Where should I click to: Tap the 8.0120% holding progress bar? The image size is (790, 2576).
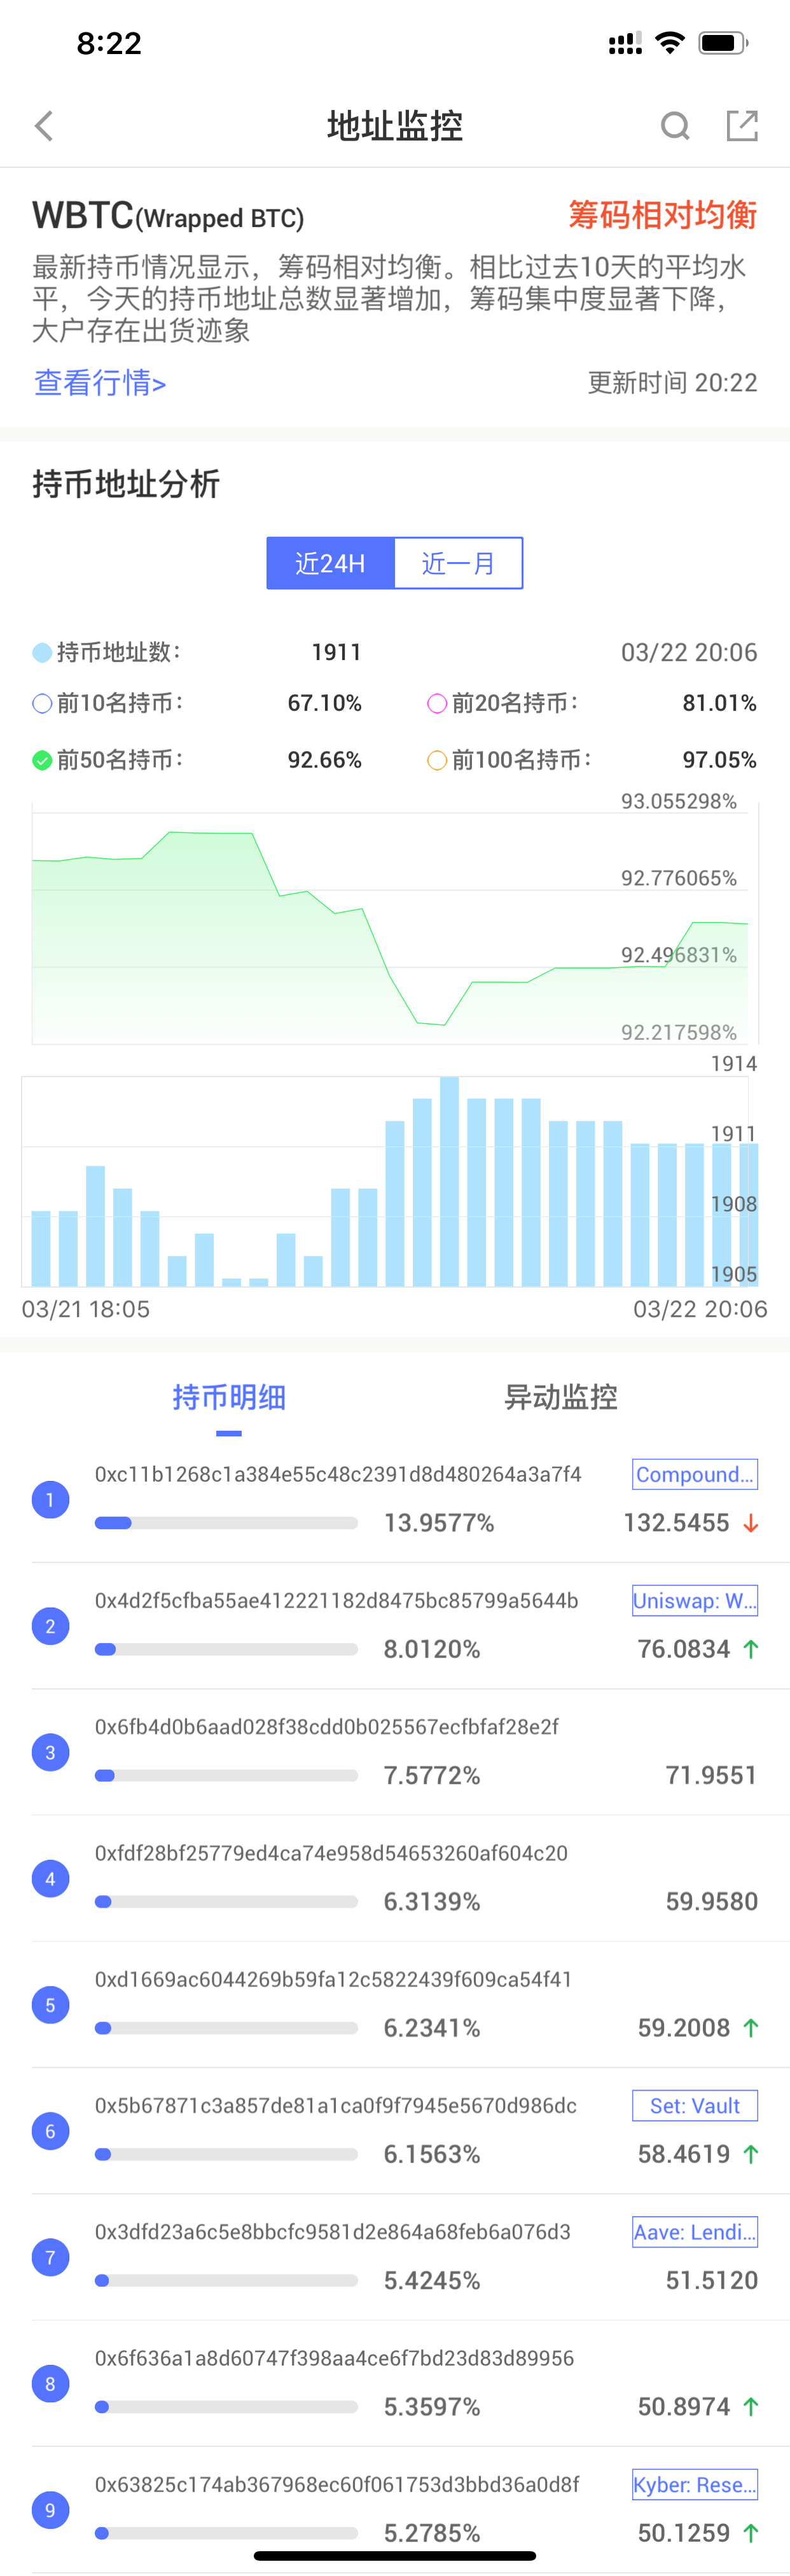point(226,1649)
